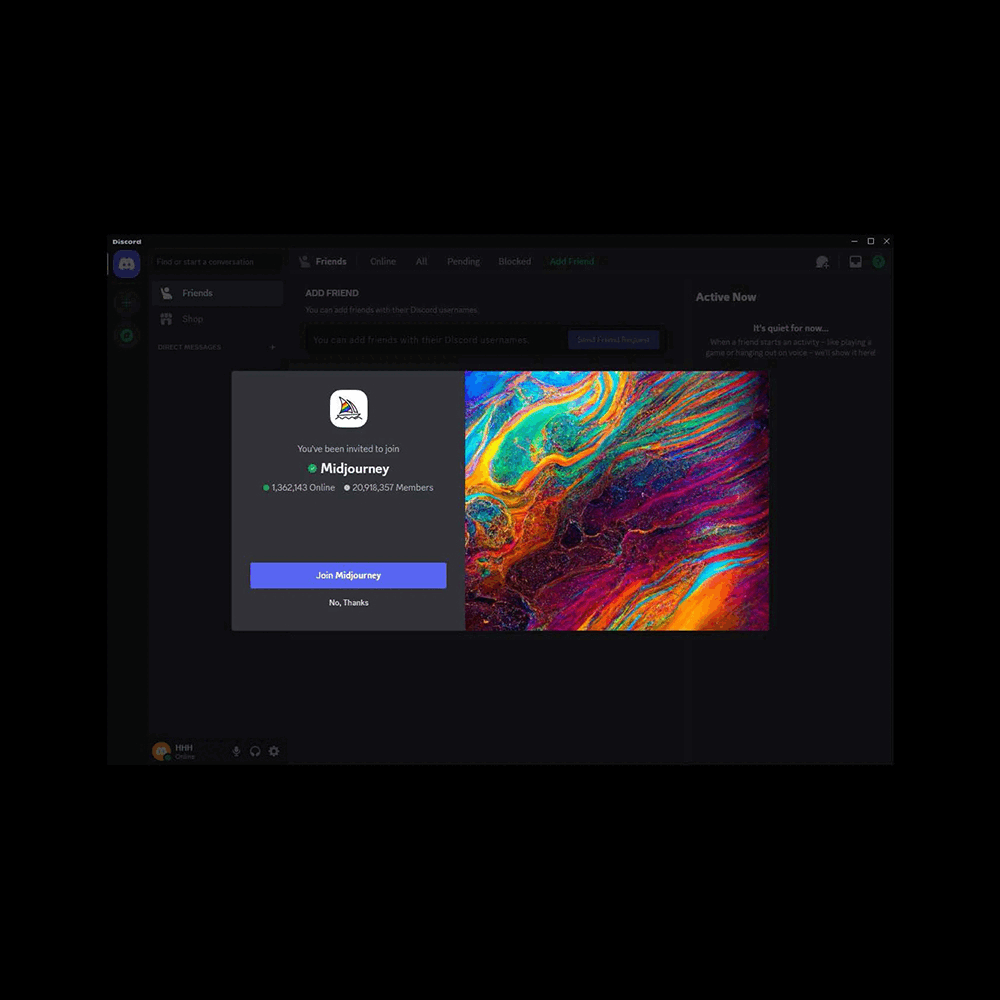This screenshot has height=1000, width=1000.
Task: Click the Join Midjourney button
Action: (348, 576)
